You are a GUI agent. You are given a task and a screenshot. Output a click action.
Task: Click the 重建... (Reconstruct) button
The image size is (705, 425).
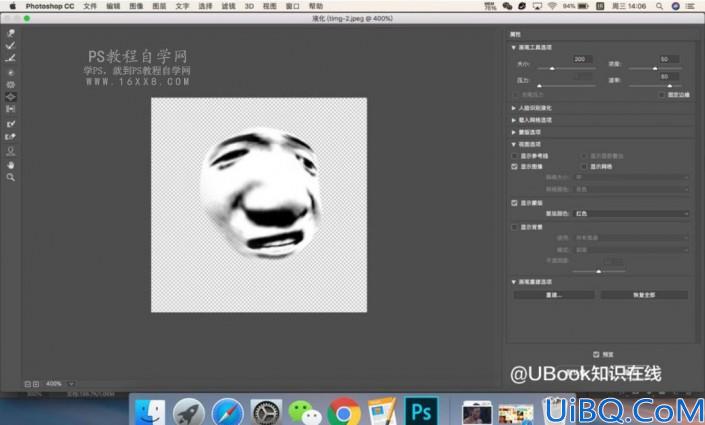coord(553,295)
